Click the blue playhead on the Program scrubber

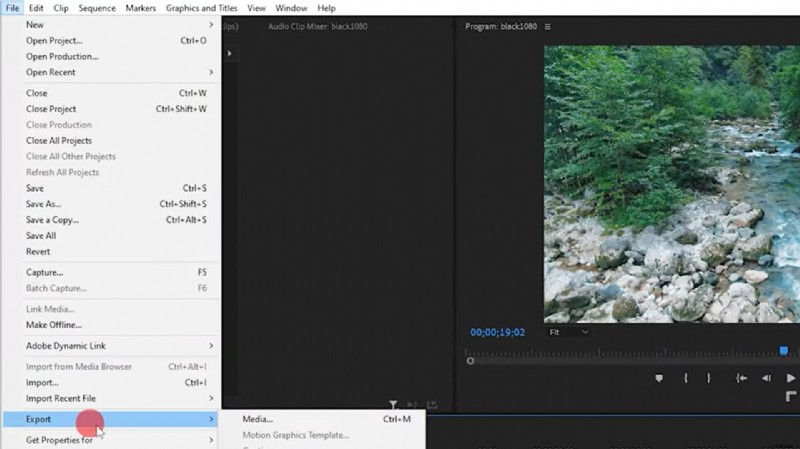784,351
